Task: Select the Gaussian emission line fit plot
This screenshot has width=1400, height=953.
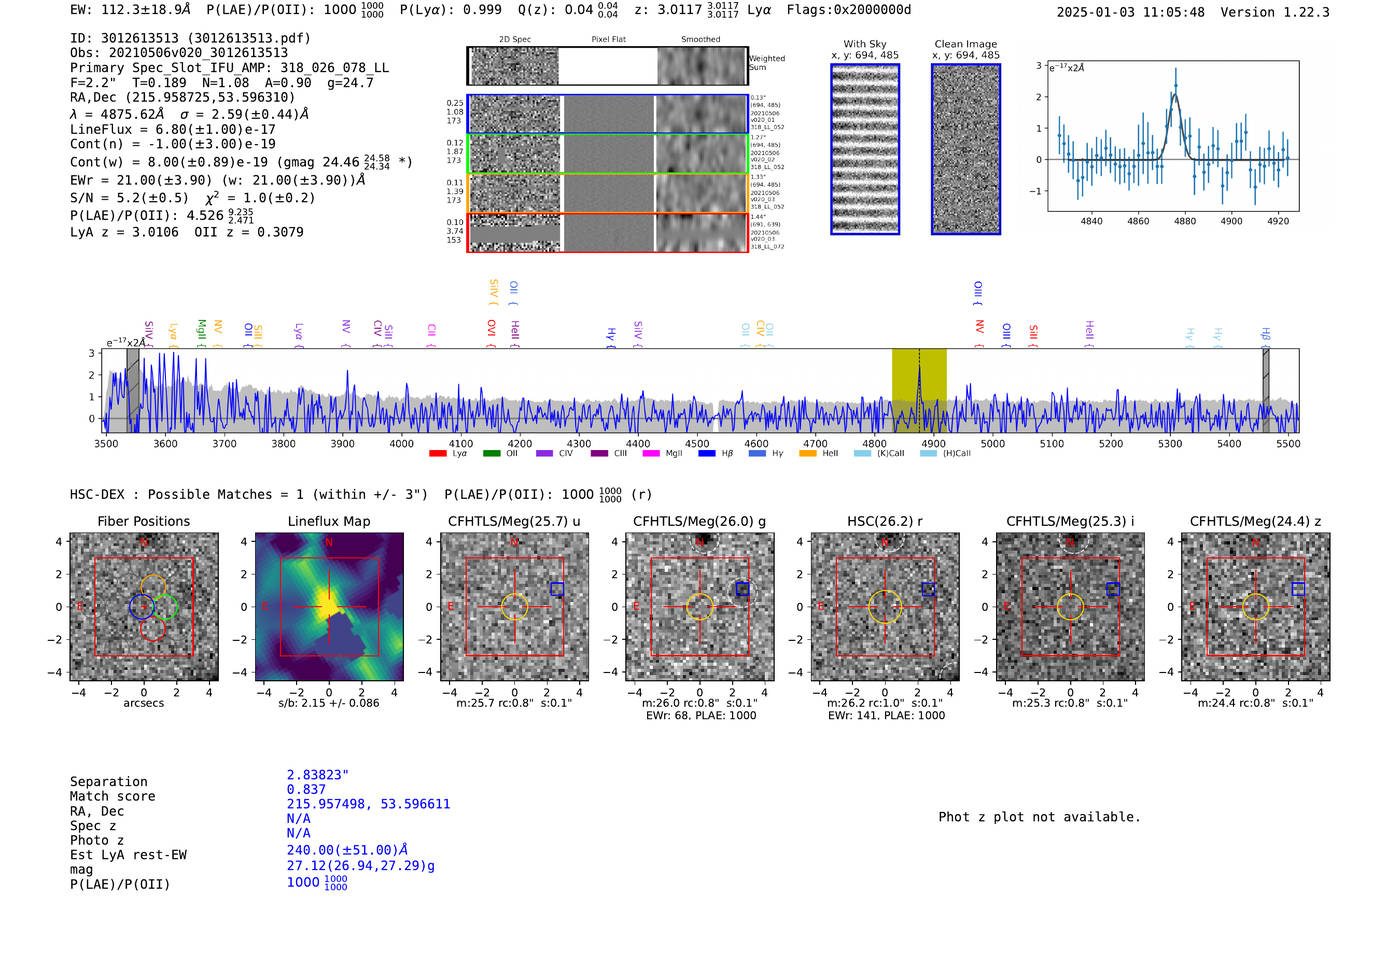Action: click(1173, 136)
